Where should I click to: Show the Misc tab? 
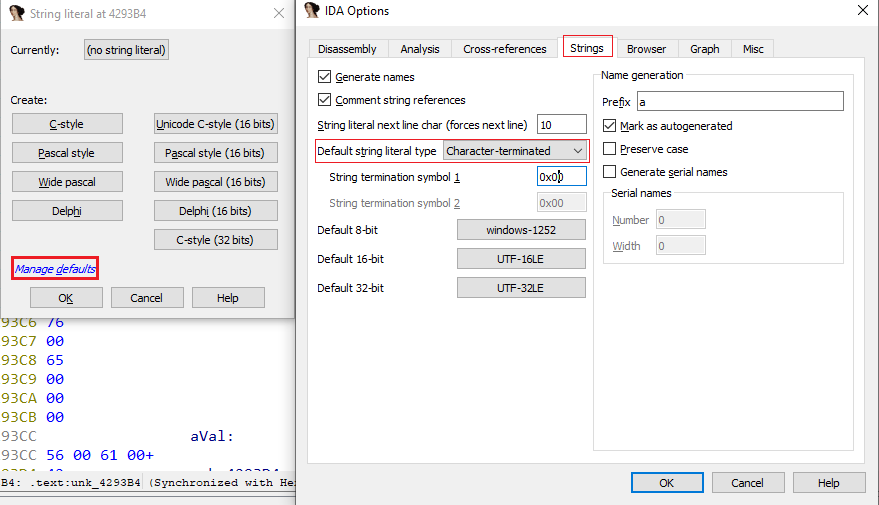click(753, 49)
